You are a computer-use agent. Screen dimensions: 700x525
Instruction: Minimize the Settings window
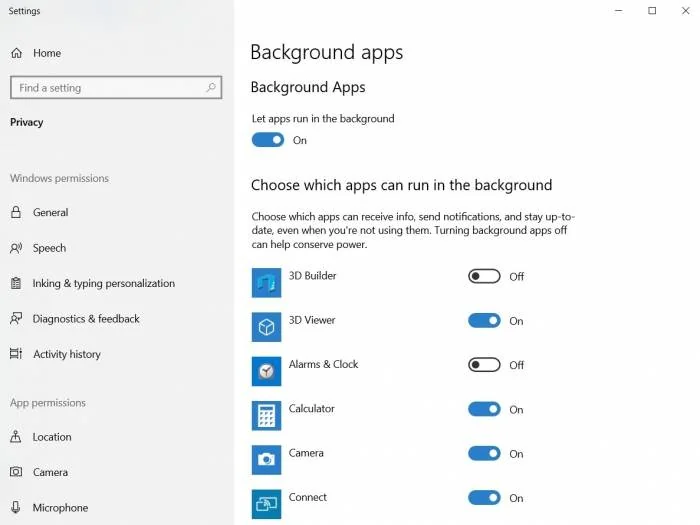tap(619, 10)
